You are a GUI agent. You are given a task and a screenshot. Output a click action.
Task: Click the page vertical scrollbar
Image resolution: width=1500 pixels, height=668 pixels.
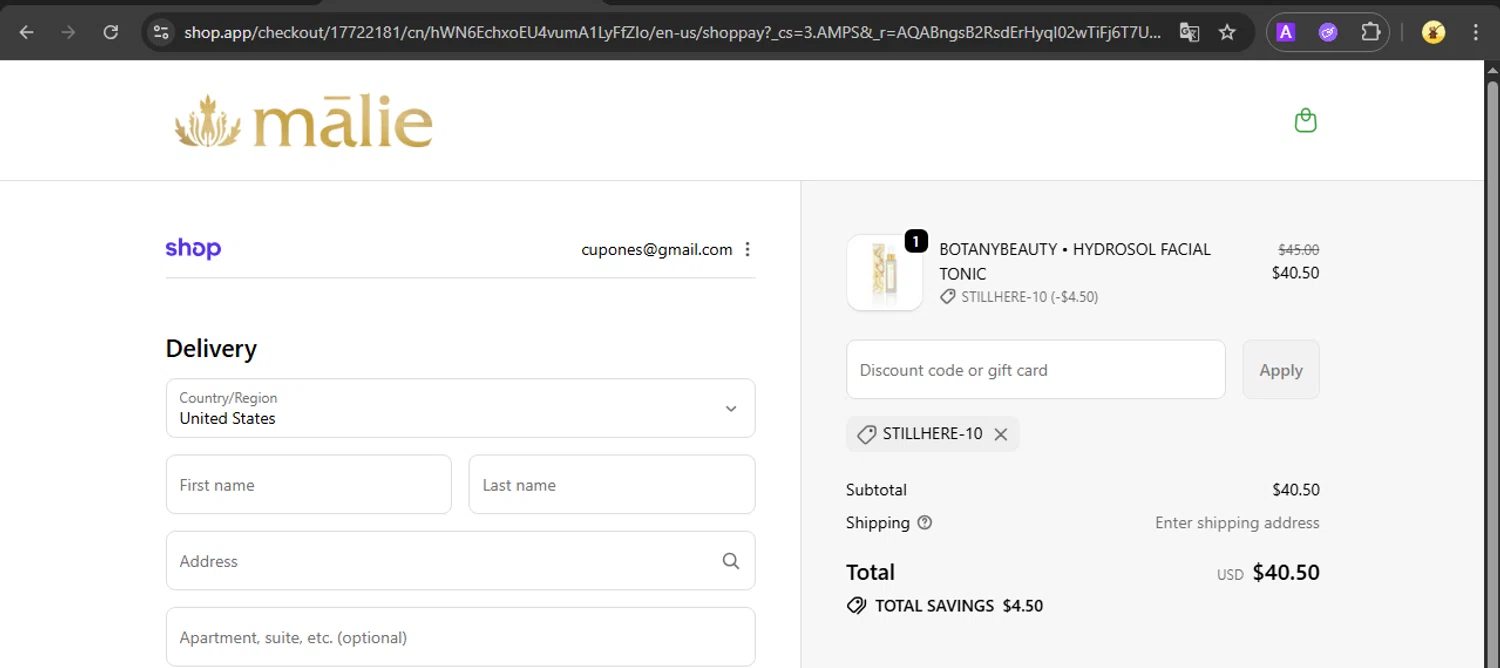click(1492, 364)
